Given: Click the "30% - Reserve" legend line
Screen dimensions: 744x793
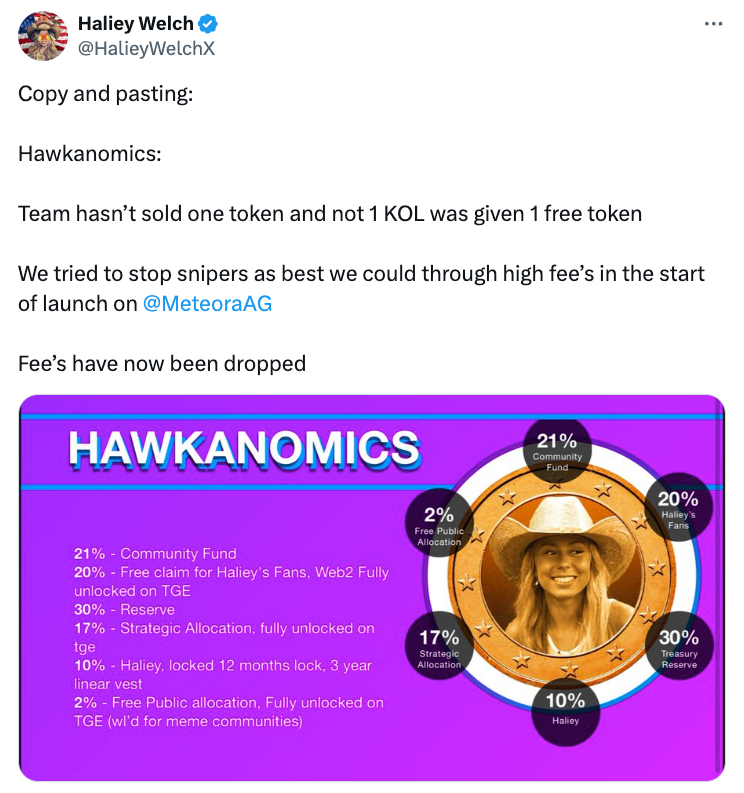Looking at the screenshot, I should tap(124, 609).
